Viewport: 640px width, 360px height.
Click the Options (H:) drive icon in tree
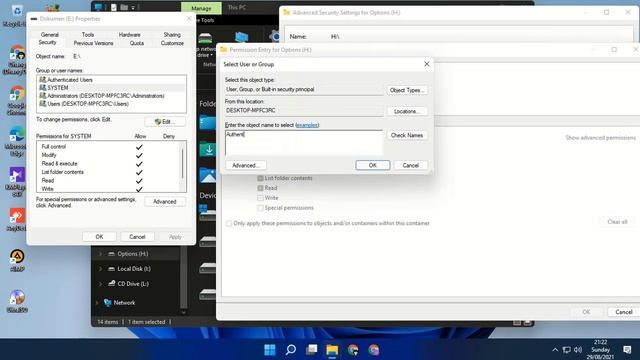pos(111,253)
